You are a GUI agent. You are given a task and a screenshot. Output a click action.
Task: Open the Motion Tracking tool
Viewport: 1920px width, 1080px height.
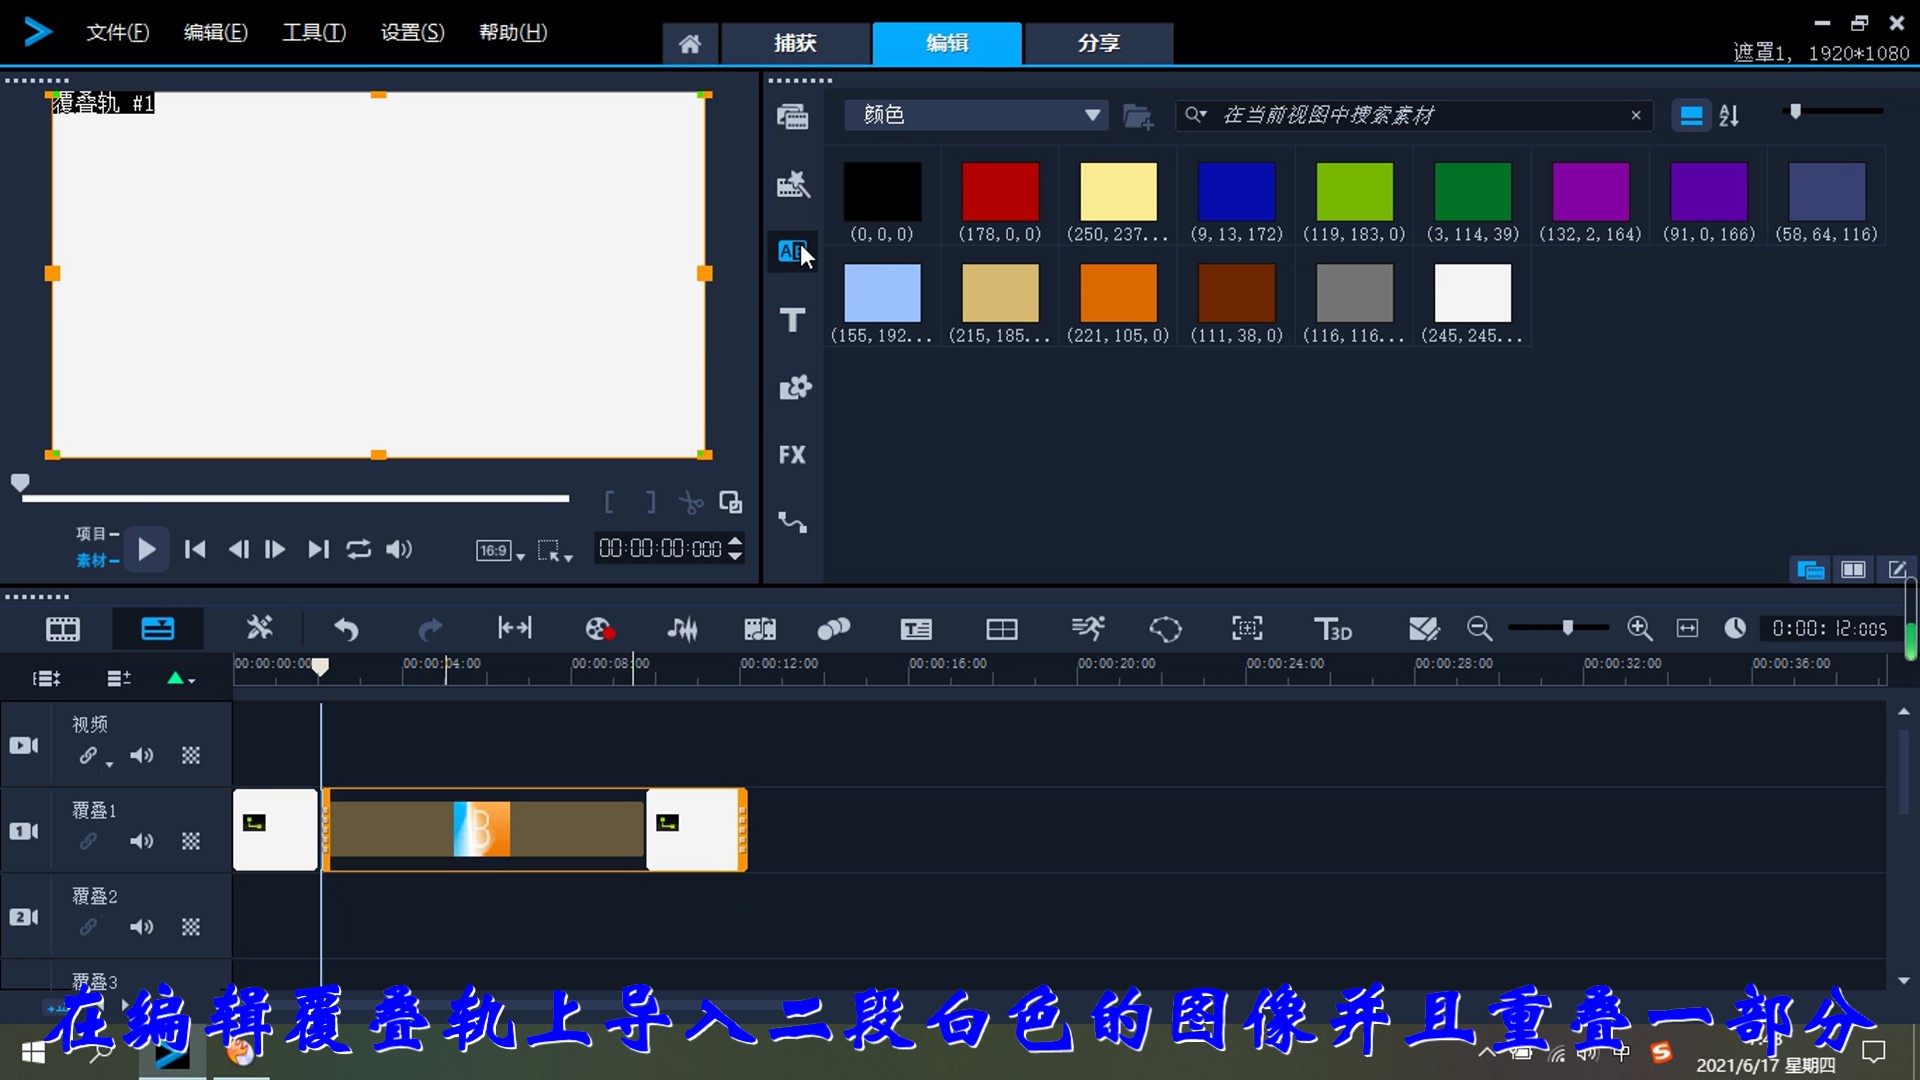[833, 629]
